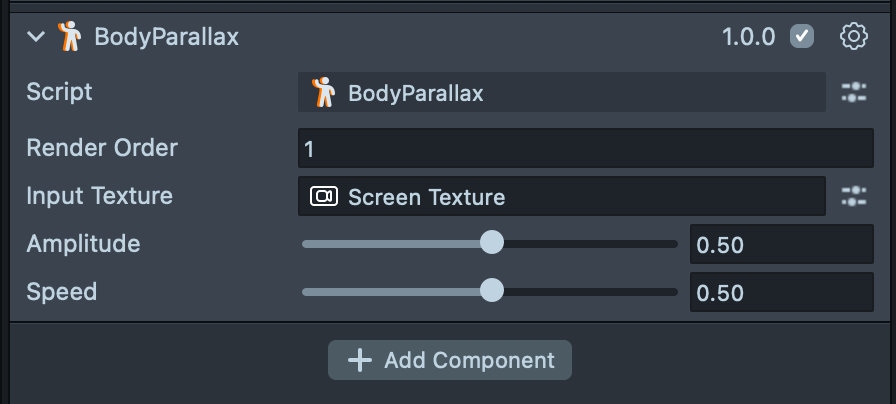Viewport: 896px width, 404px height.
Task: Click the Speed value field showing 0.50
Action: [x=781, y=293]
